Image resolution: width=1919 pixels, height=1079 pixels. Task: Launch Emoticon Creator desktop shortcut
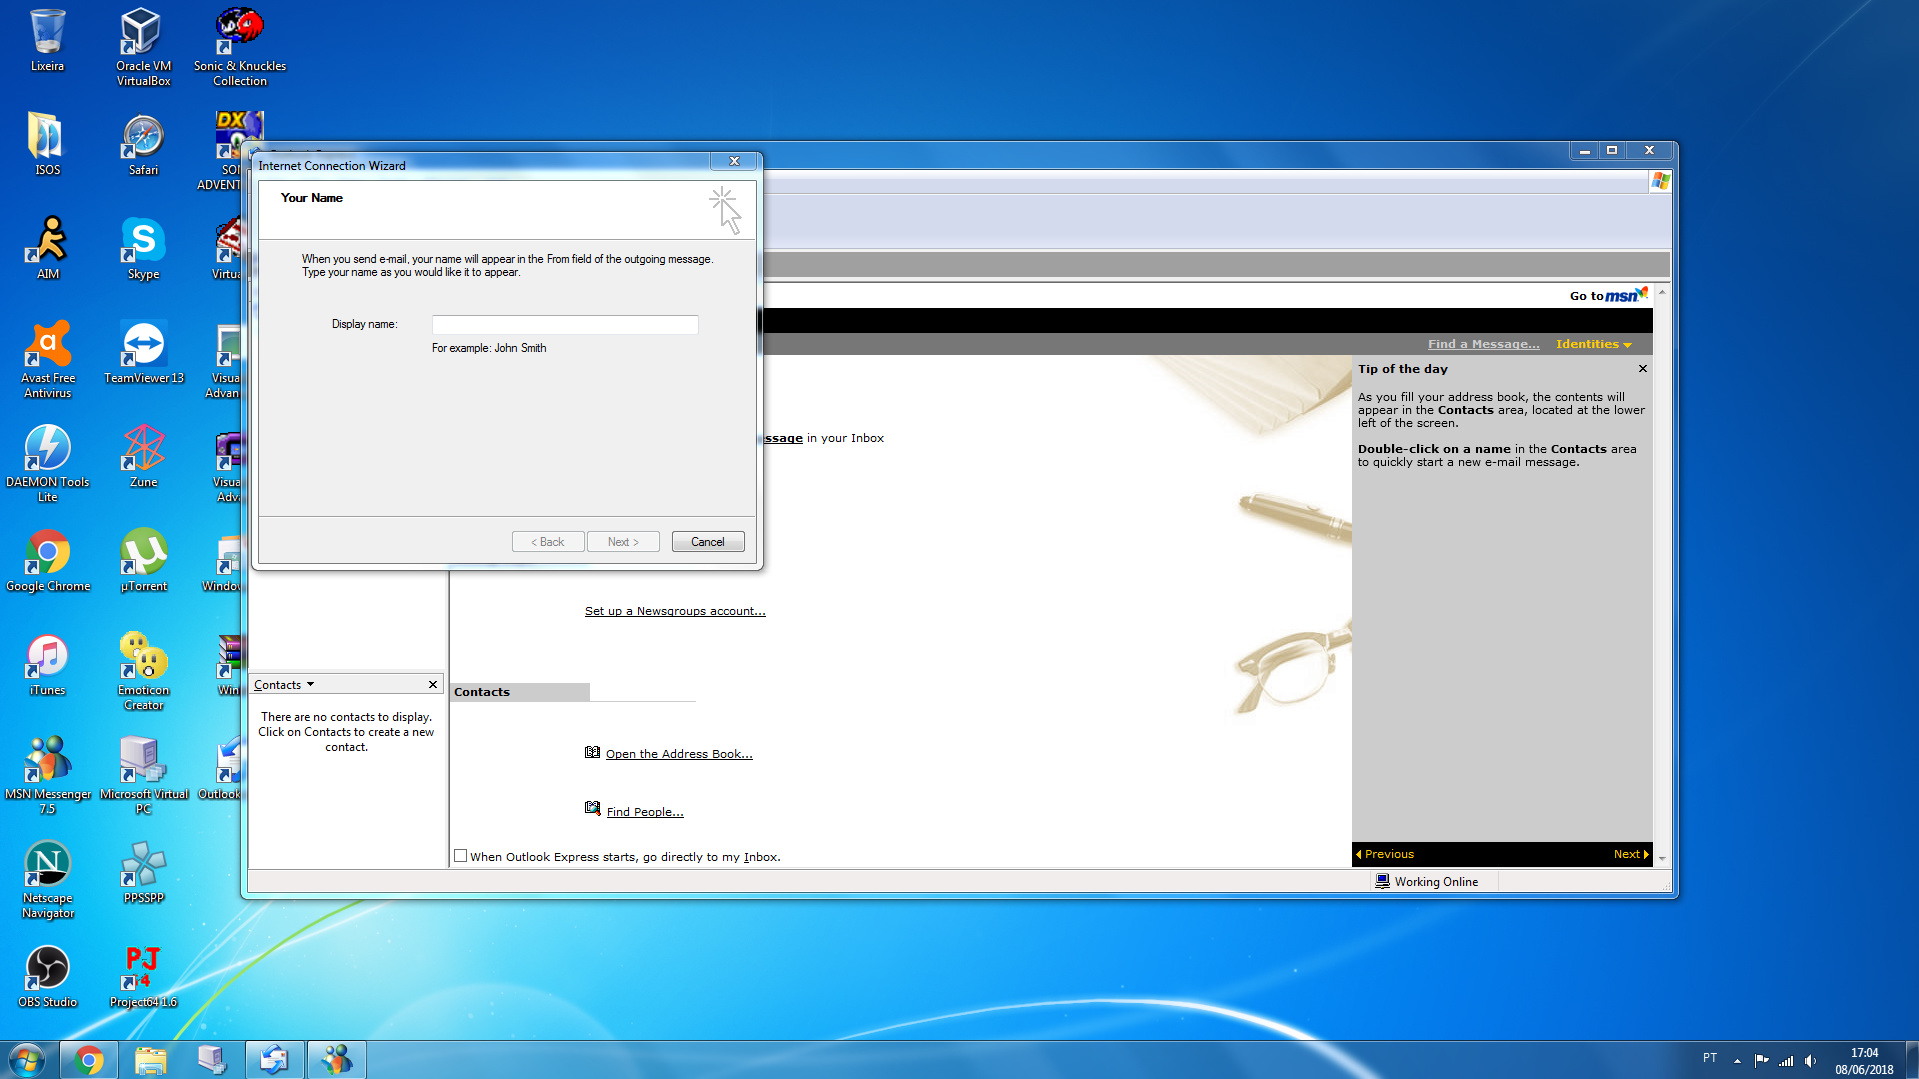pyautogui.click(x=143, y=670)
